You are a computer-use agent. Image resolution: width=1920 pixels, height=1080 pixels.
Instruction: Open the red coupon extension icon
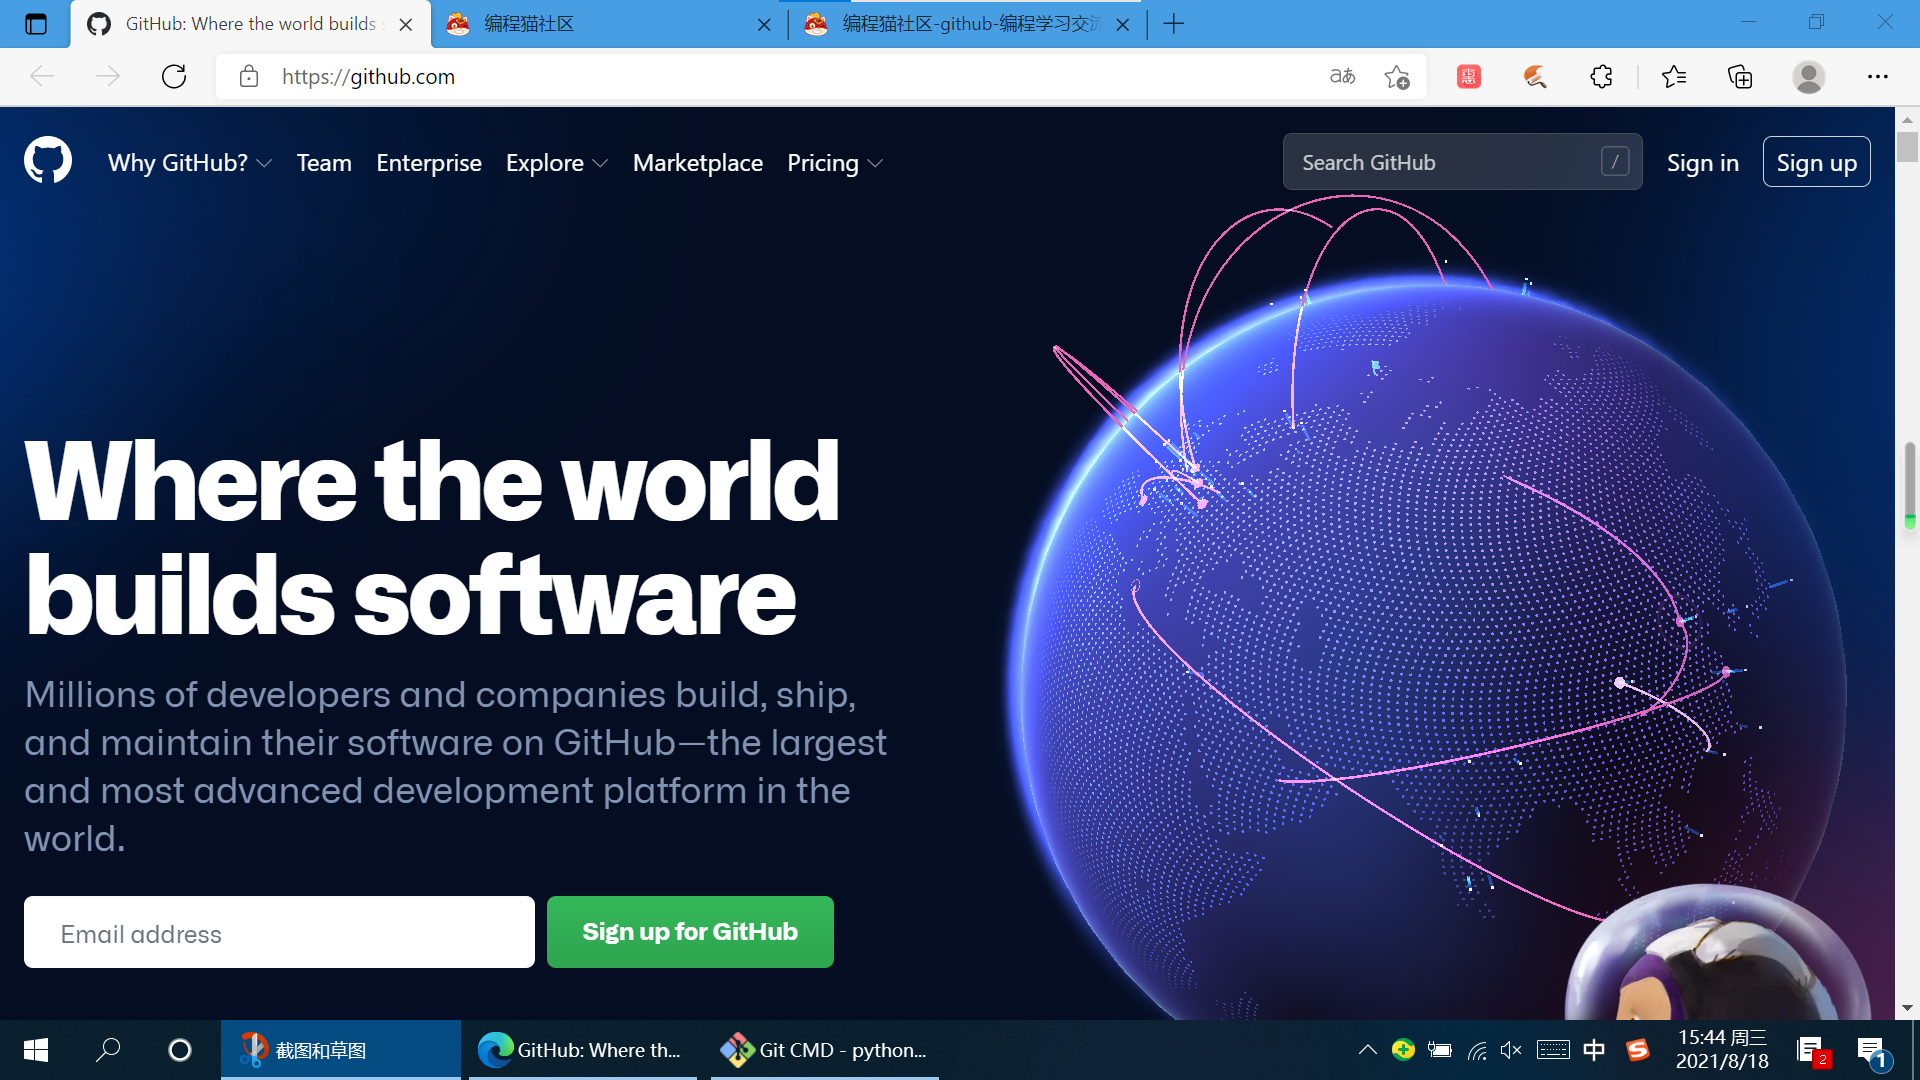1469,77
